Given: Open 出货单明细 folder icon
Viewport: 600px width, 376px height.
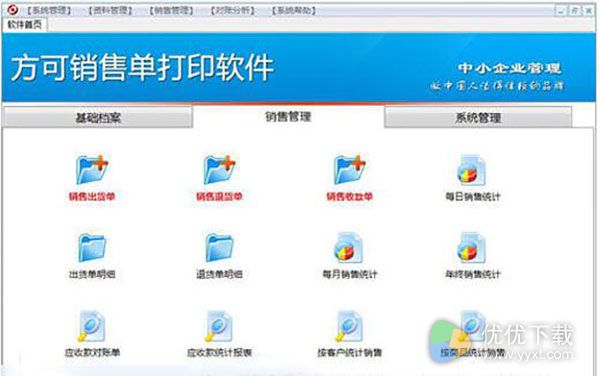Looking at the screenshot, I should (92, 247).
